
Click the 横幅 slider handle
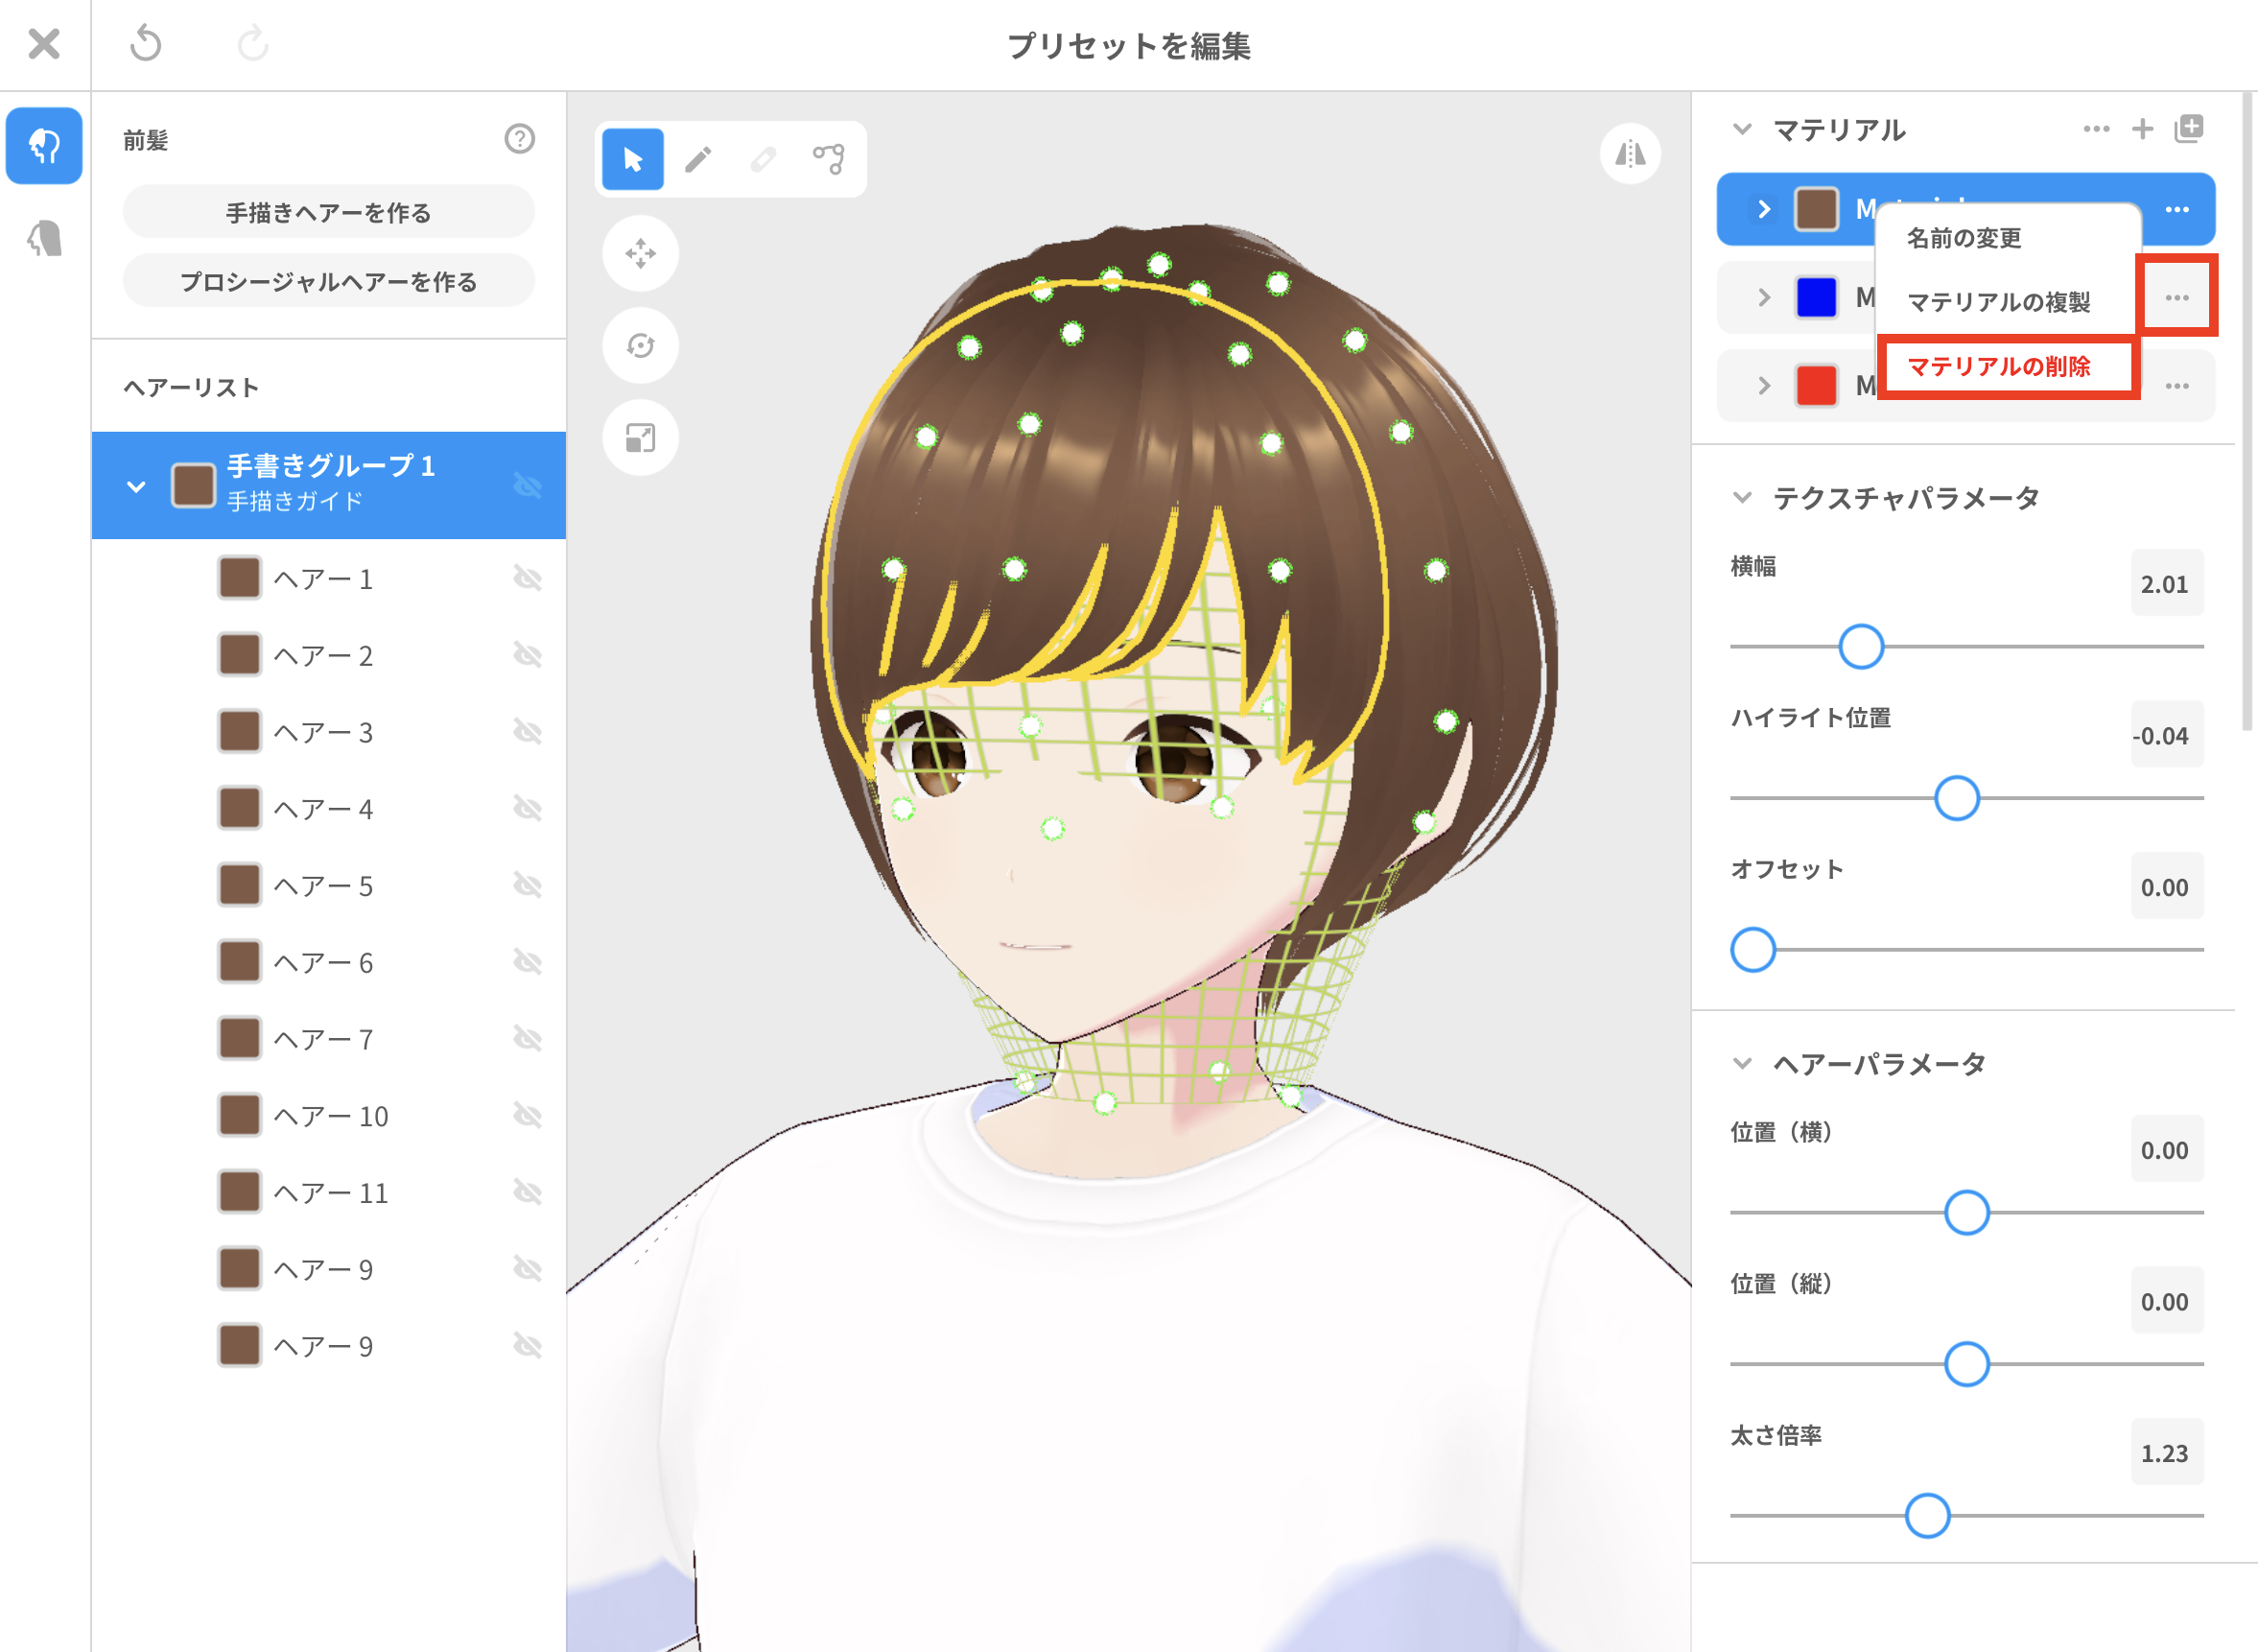(x=1861, y=647)
